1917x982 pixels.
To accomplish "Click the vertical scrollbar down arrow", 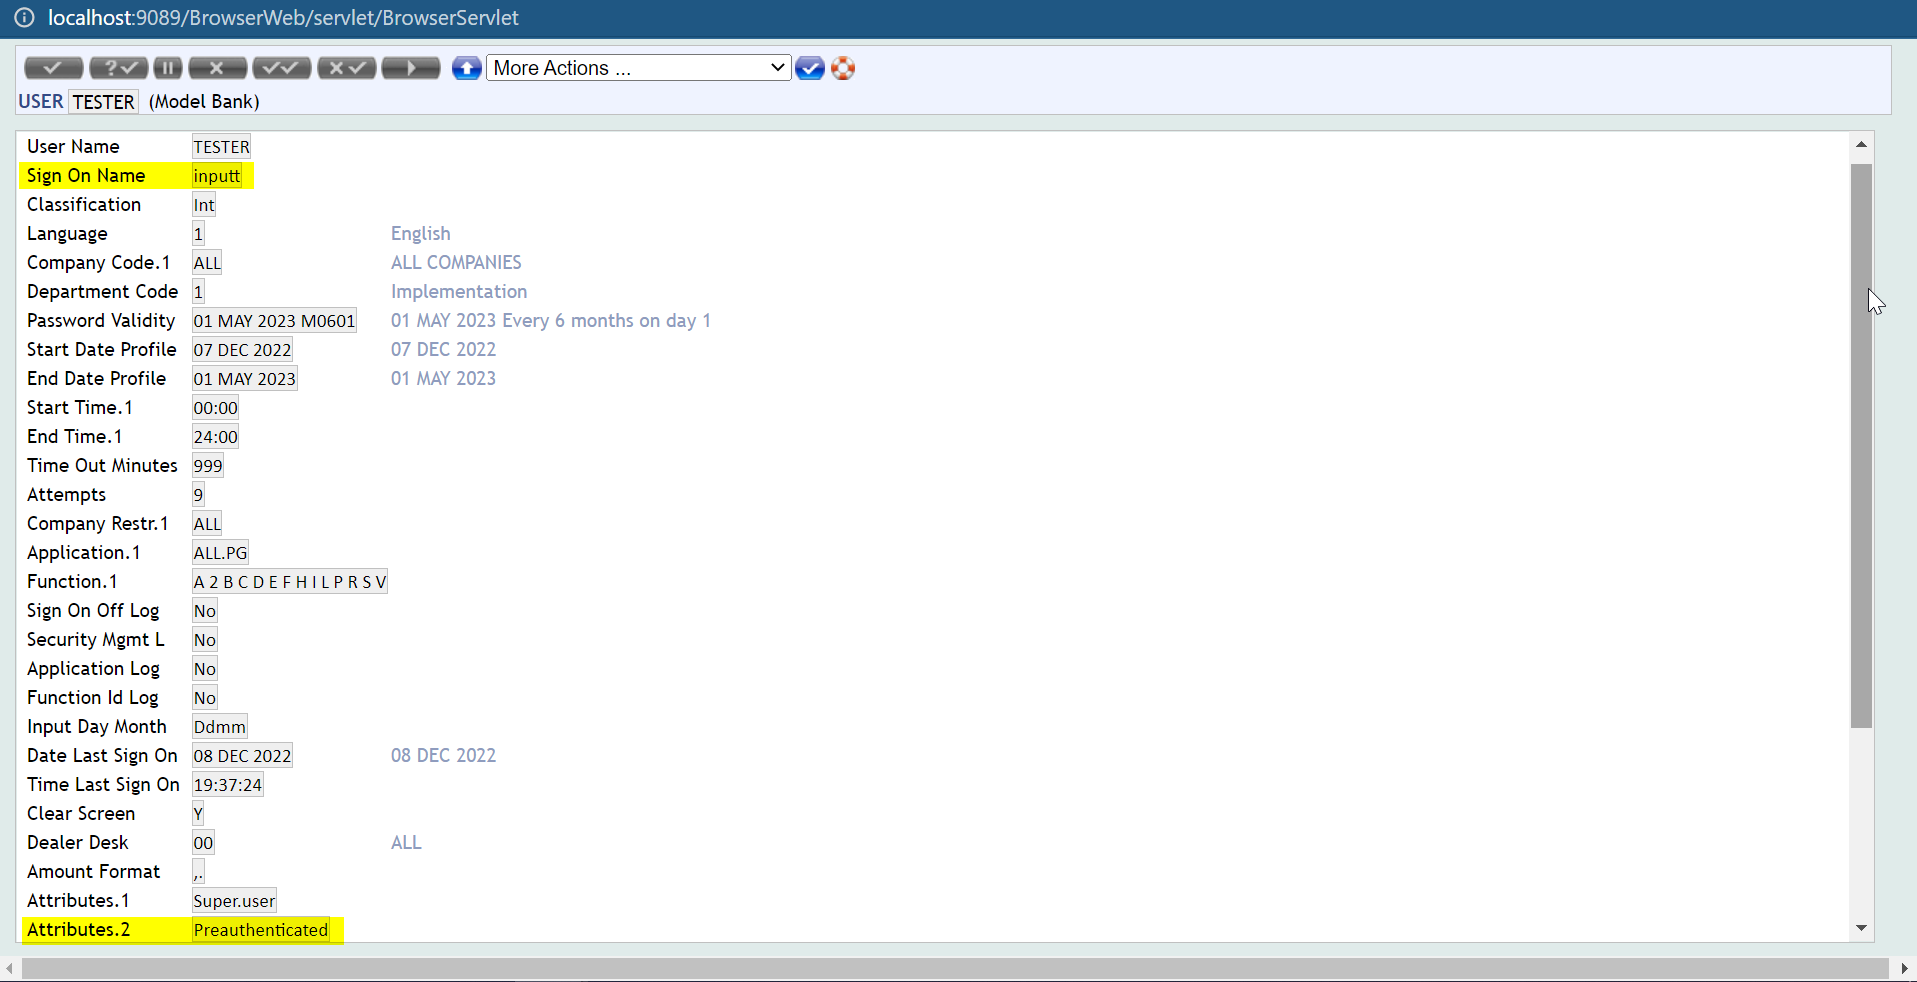I will point(1861,928).
